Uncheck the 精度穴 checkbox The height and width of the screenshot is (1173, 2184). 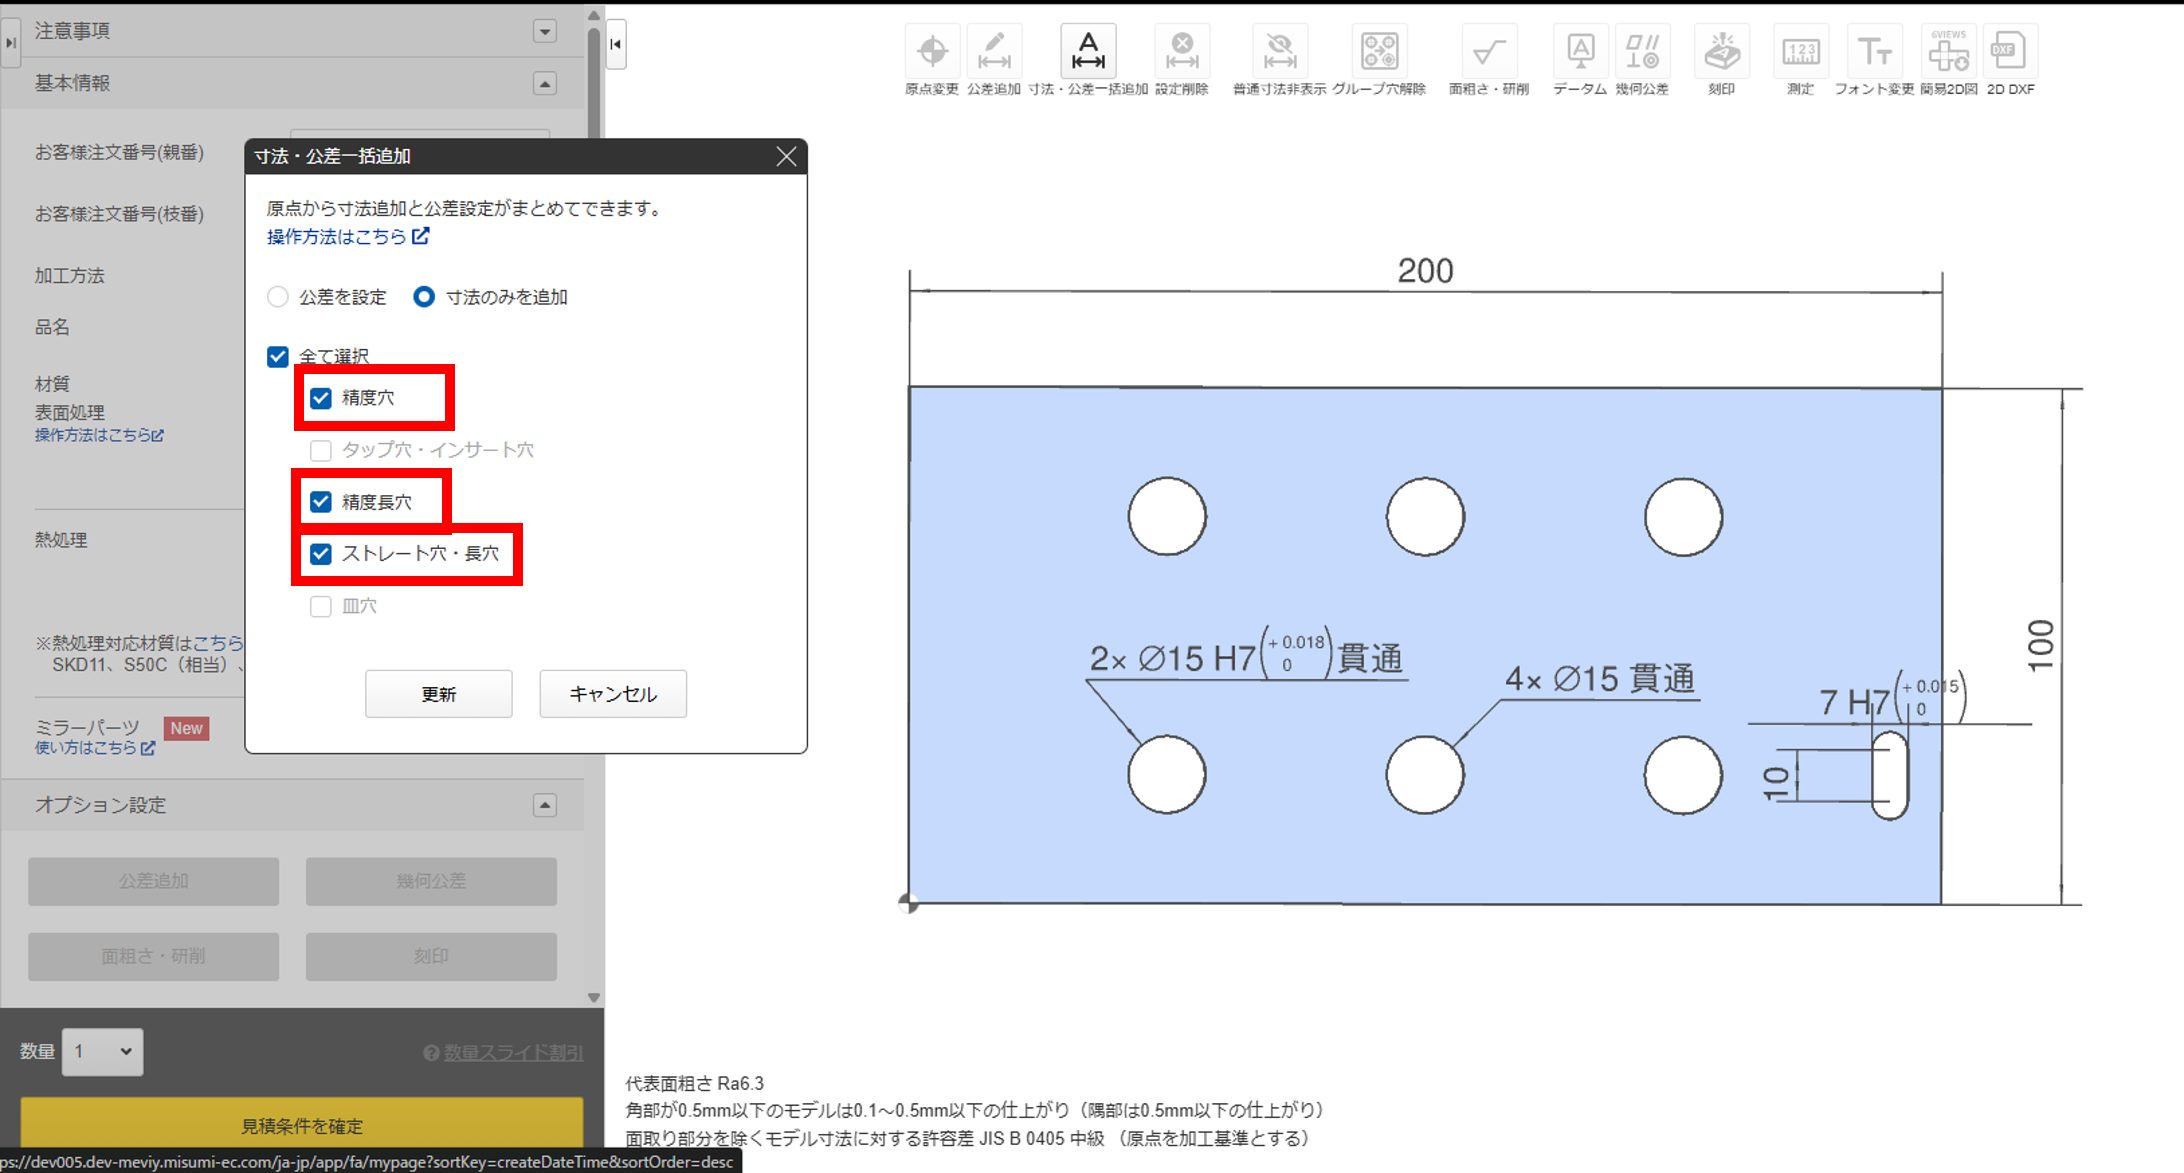point(320,398)
